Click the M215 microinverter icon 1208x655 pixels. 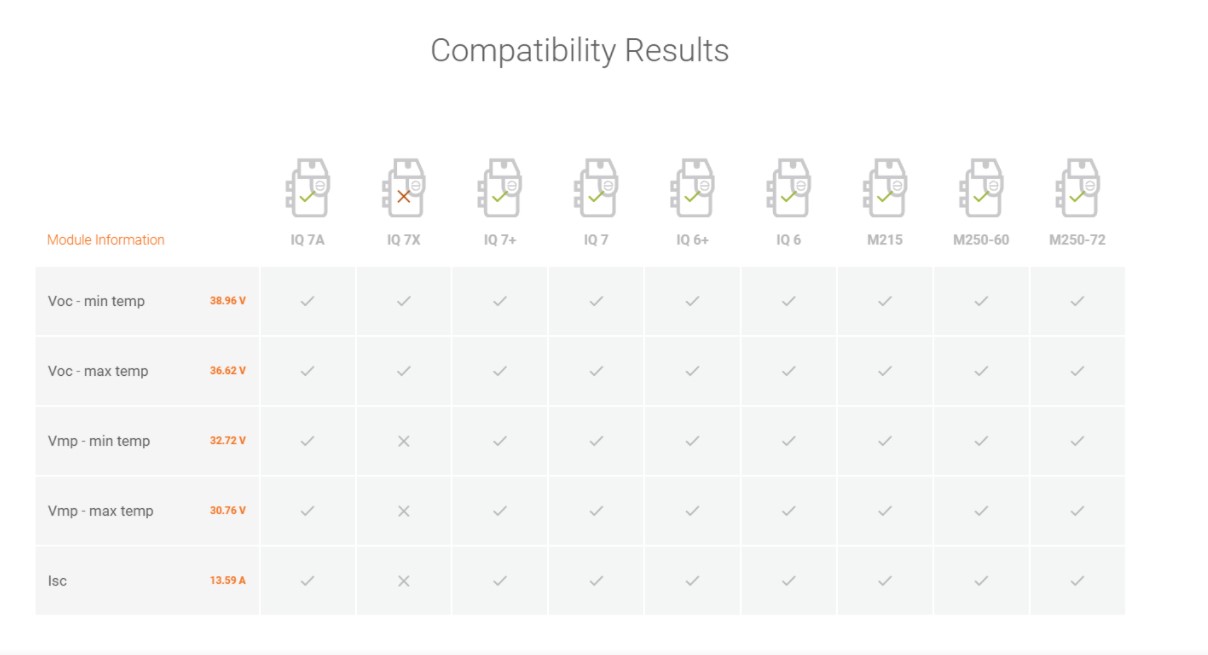(884, 188)
